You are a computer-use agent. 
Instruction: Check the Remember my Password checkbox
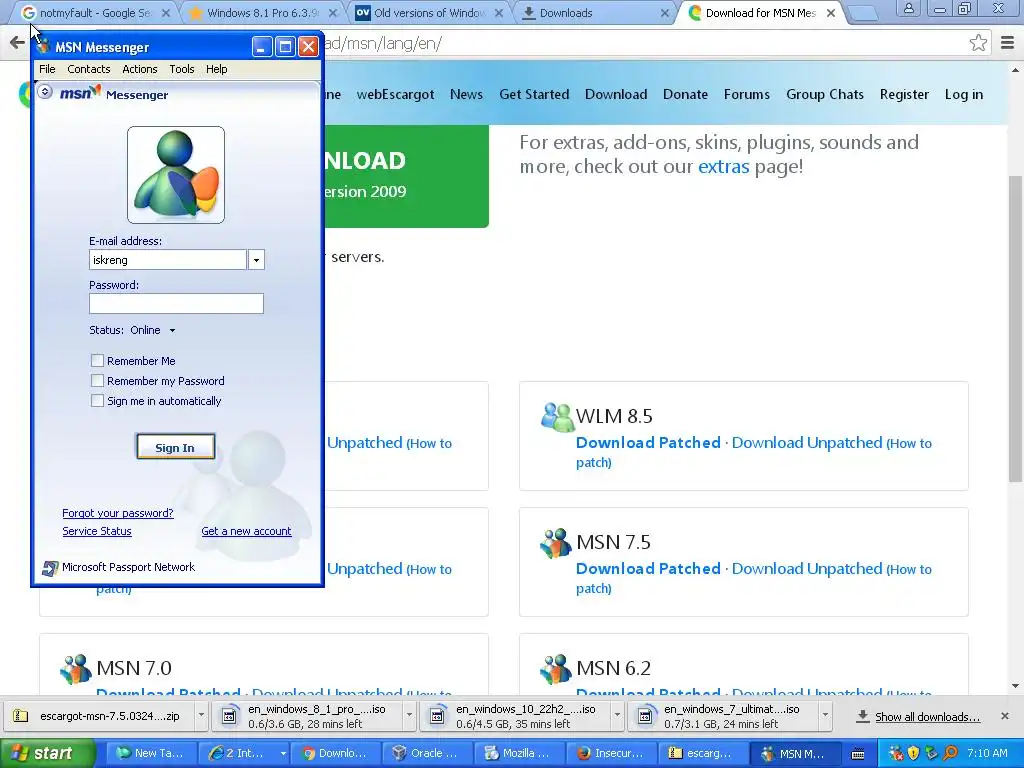tap(97, 381)
